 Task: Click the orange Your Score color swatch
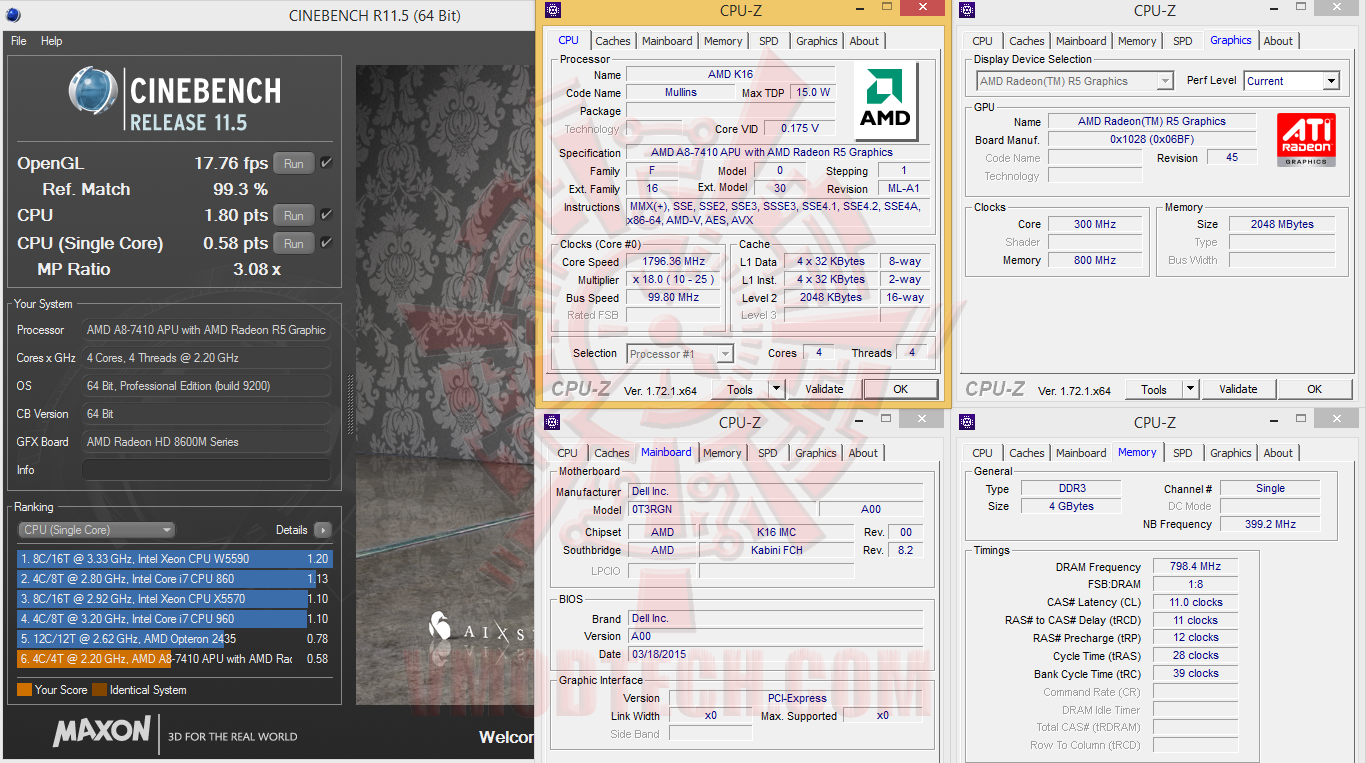(x=24, y=689)
